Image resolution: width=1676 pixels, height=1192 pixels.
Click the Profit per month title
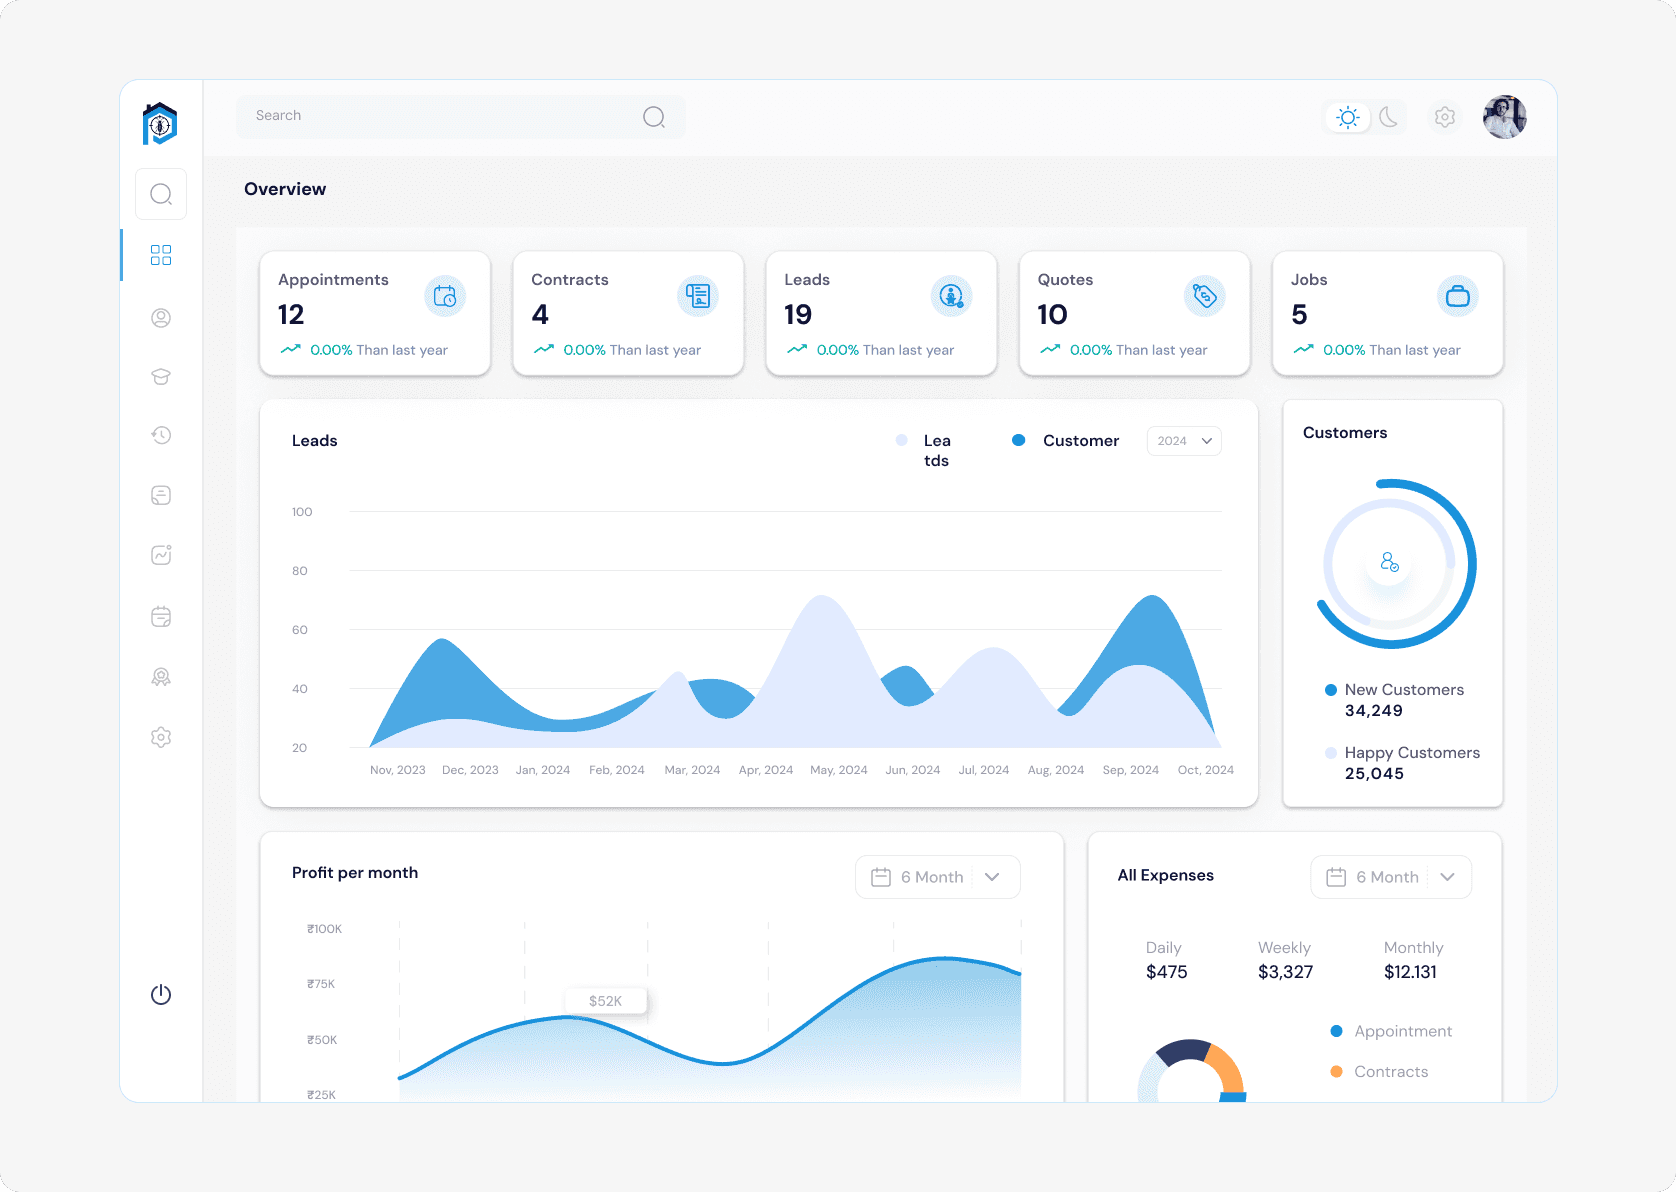click(355, 873)
